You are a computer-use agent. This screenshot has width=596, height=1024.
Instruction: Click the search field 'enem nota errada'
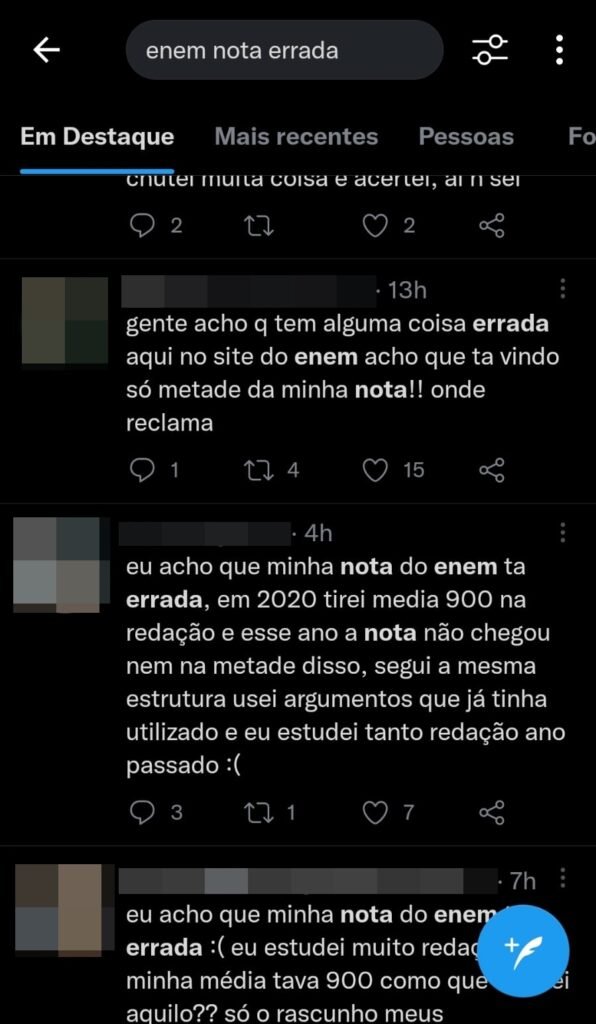click(x=285, y=50)
